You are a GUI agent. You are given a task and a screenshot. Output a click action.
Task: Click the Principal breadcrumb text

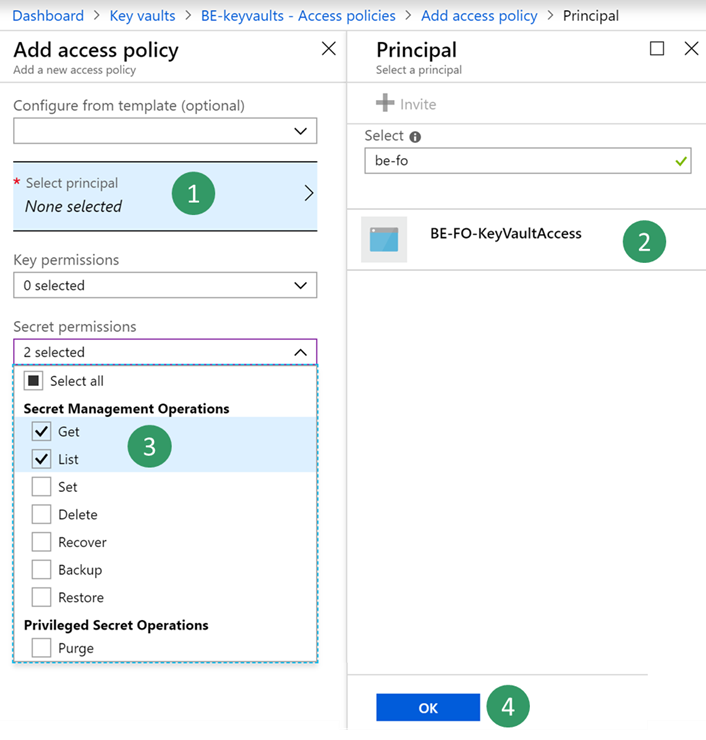point(590,16)
